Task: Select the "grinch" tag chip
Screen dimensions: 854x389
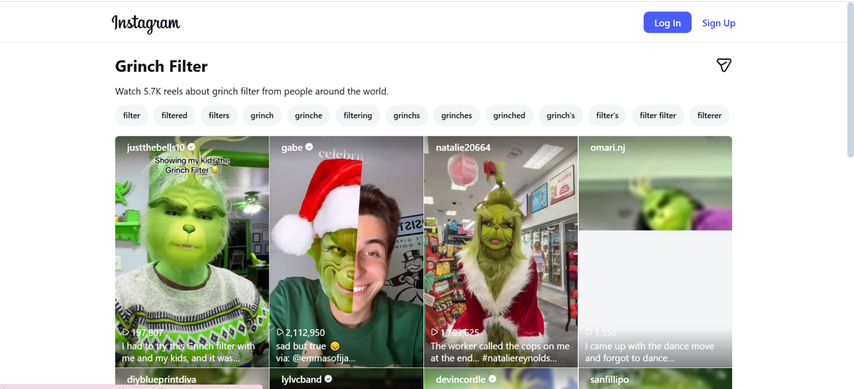Action: click(262, 116)
